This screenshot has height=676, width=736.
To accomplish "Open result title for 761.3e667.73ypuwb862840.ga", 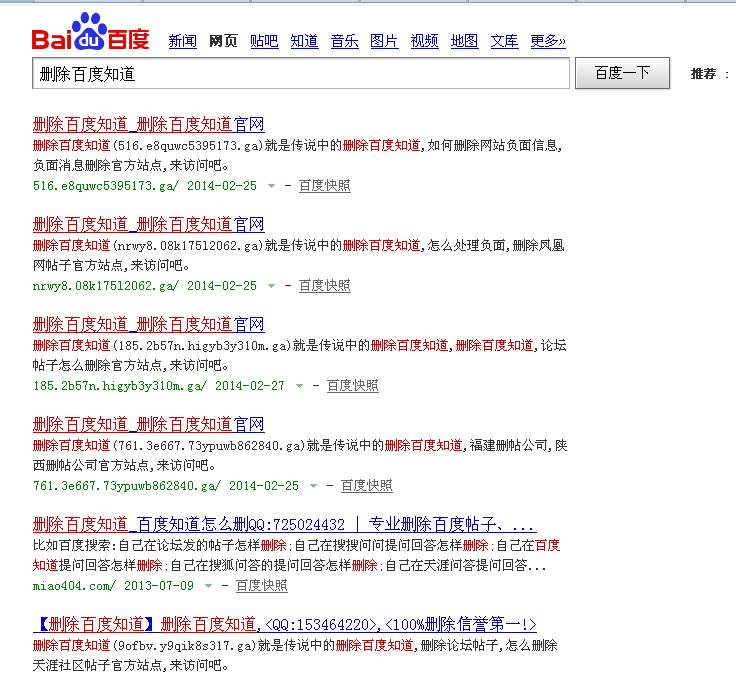I will [x=148, y=424].
